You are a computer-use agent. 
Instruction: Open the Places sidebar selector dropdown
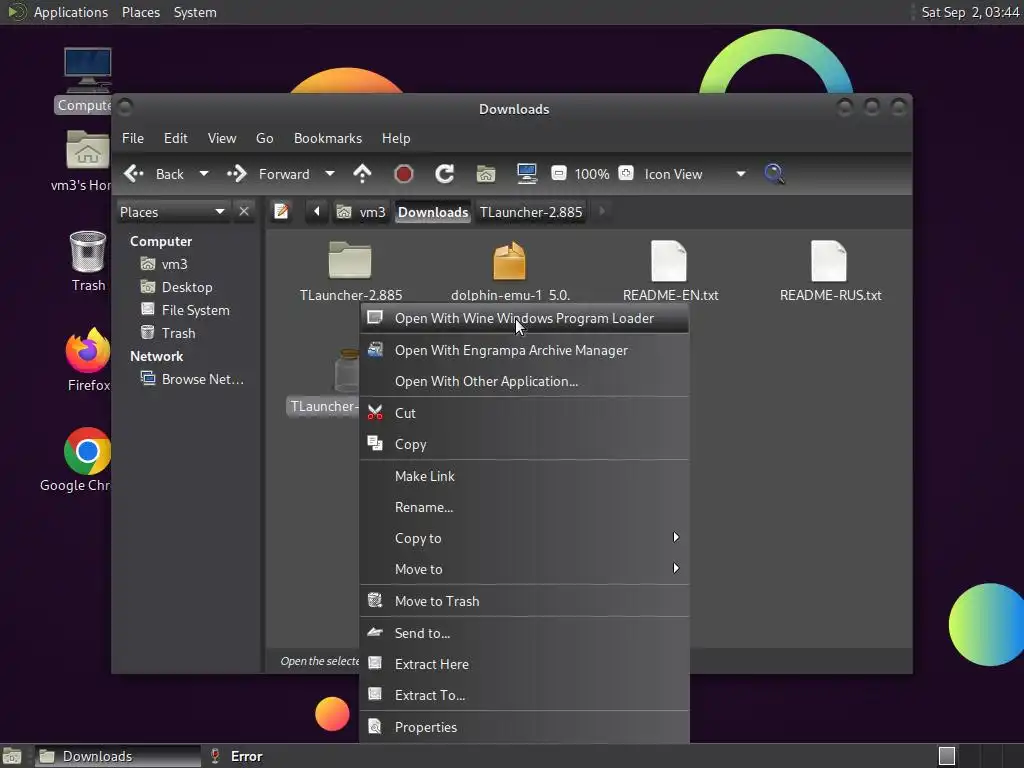coord(173,212)
